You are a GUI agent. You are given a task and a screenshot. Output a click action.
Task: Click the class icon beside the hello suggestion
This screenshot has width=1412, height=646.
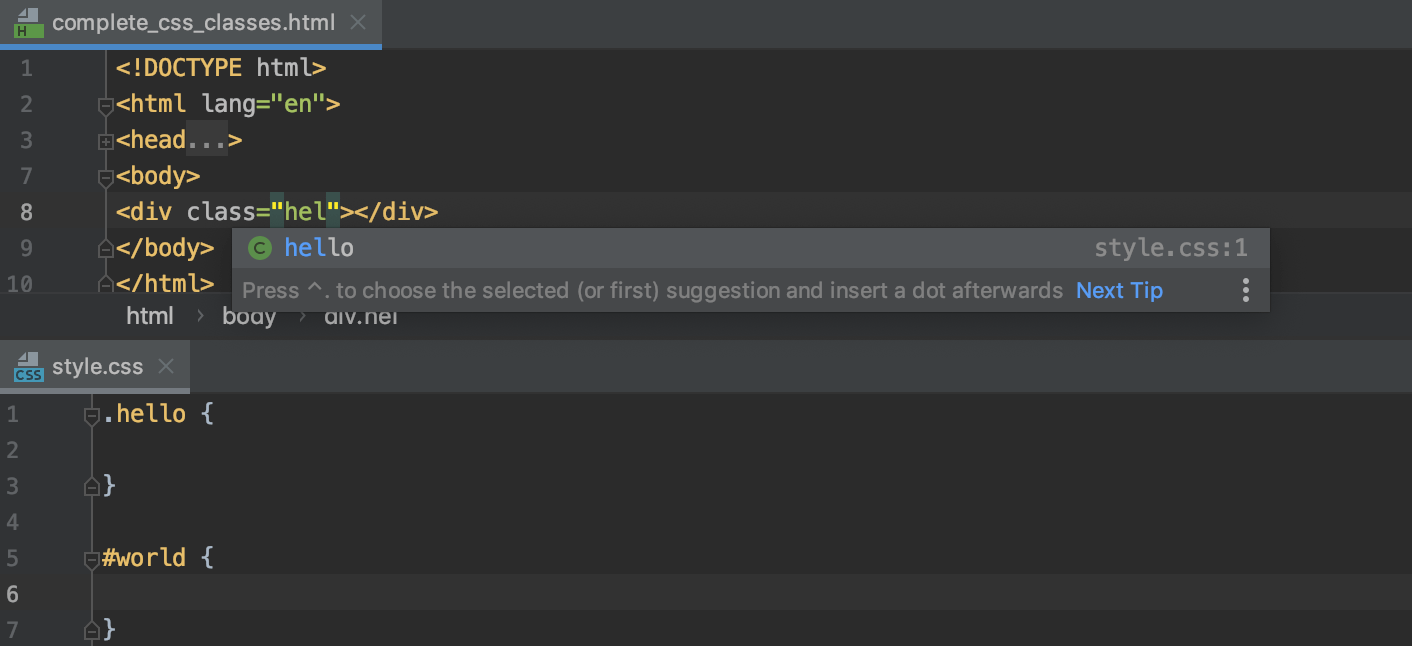(260, 247)
